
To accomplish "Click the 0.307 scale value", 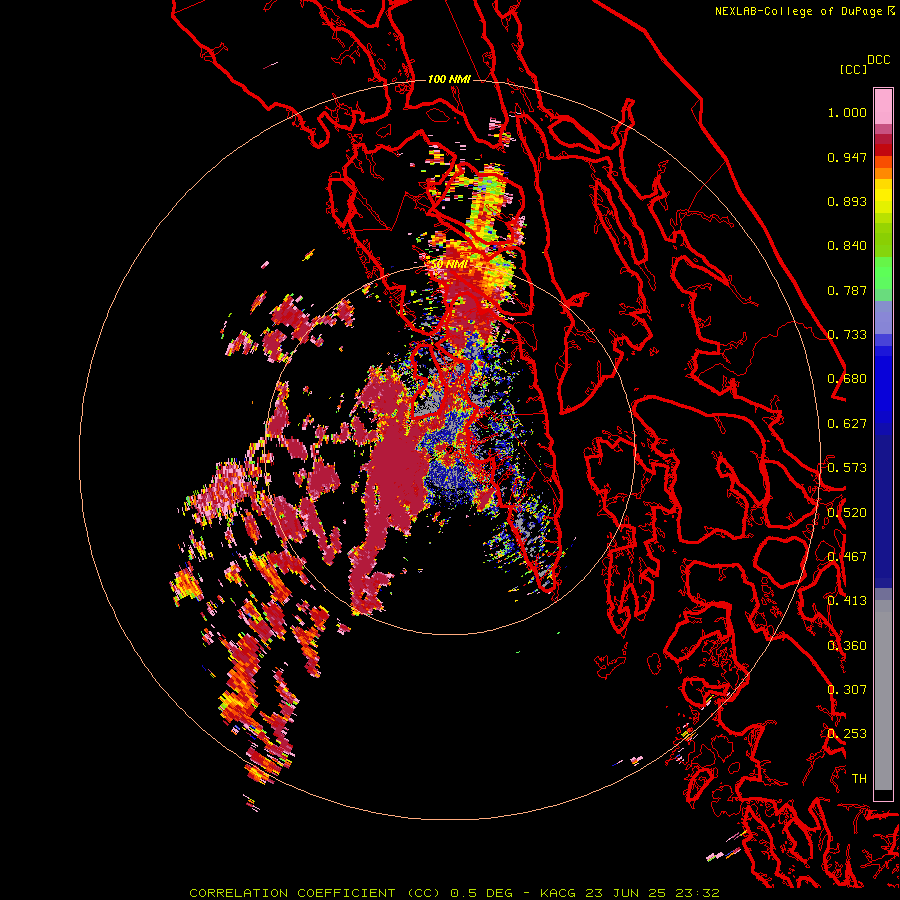I will point(847,690).
